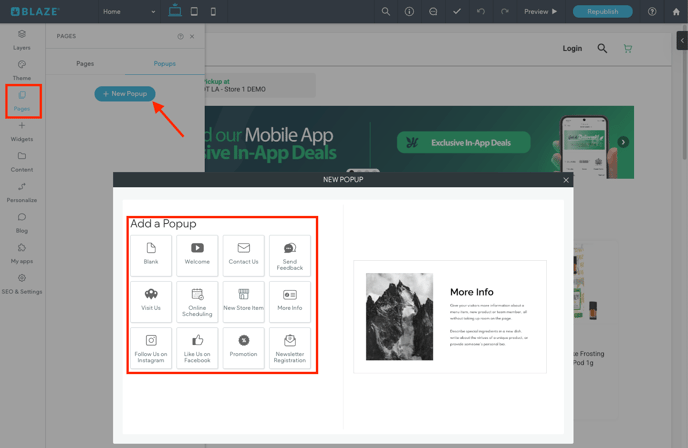Open the Widgets panel
Viewport: 688px width, 448px height.
pyautogui.click(x=21, y=131)
